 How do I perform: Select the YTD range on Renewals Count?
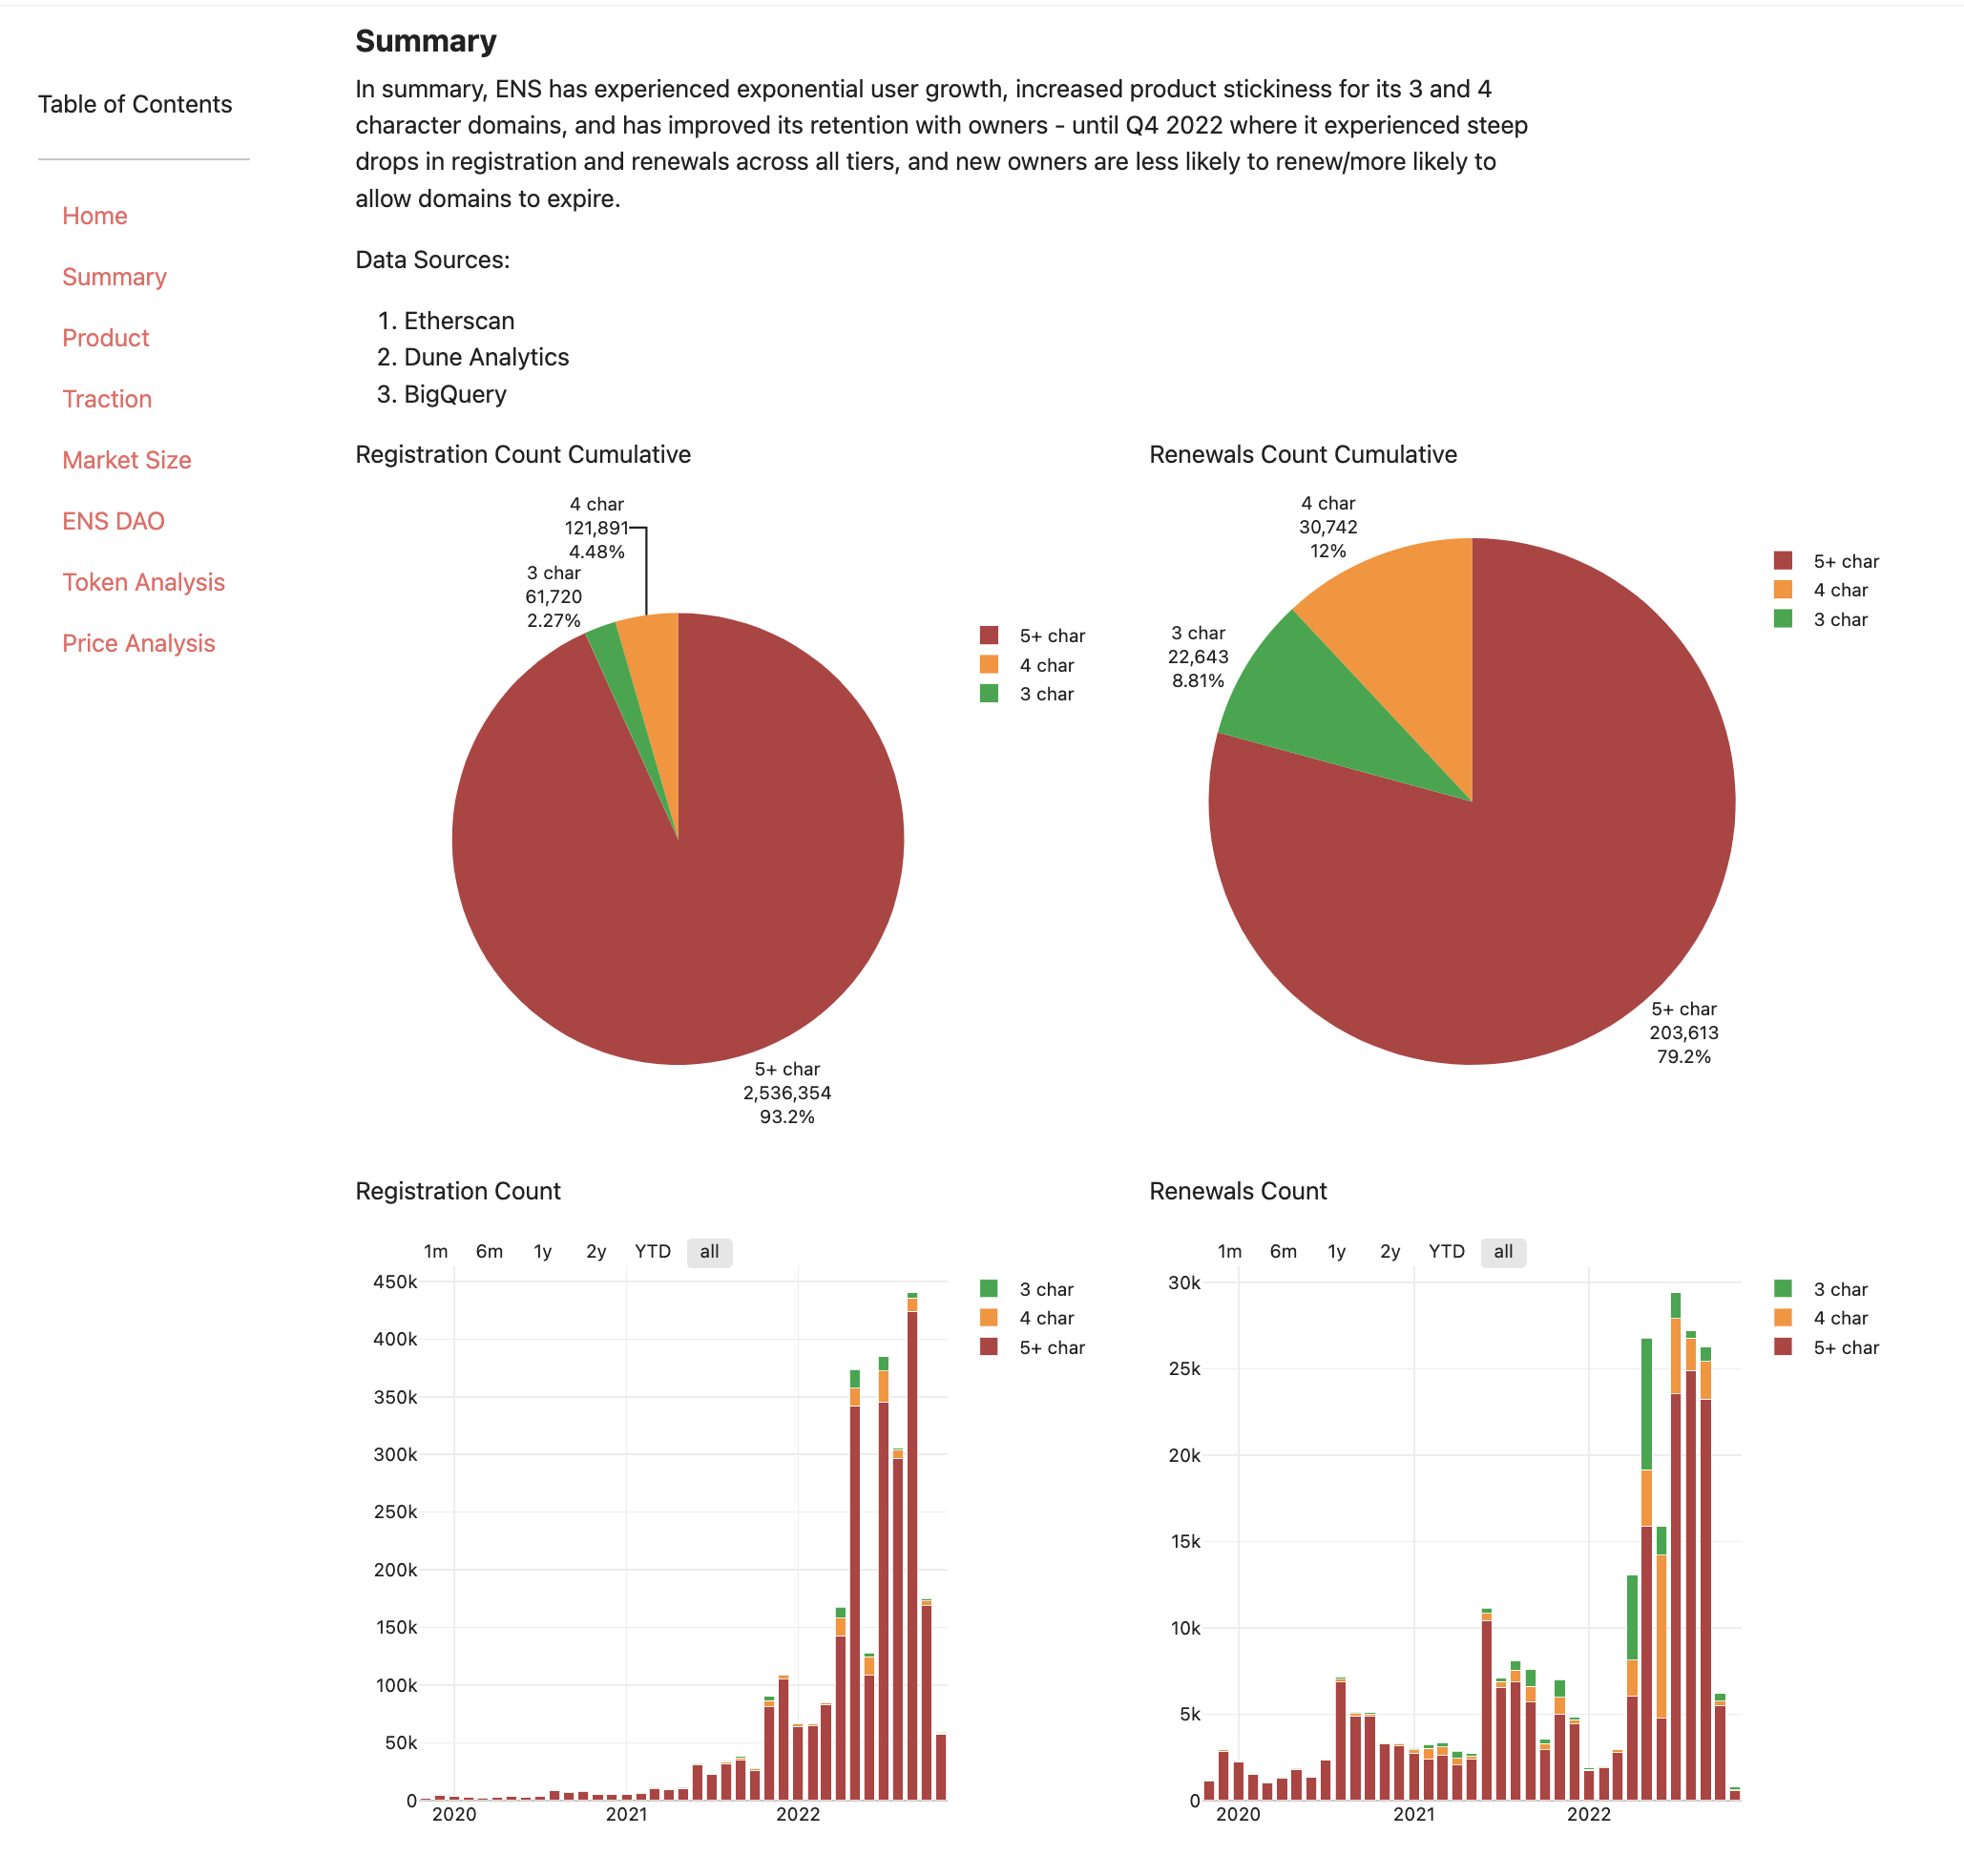click(1448, 1251)
